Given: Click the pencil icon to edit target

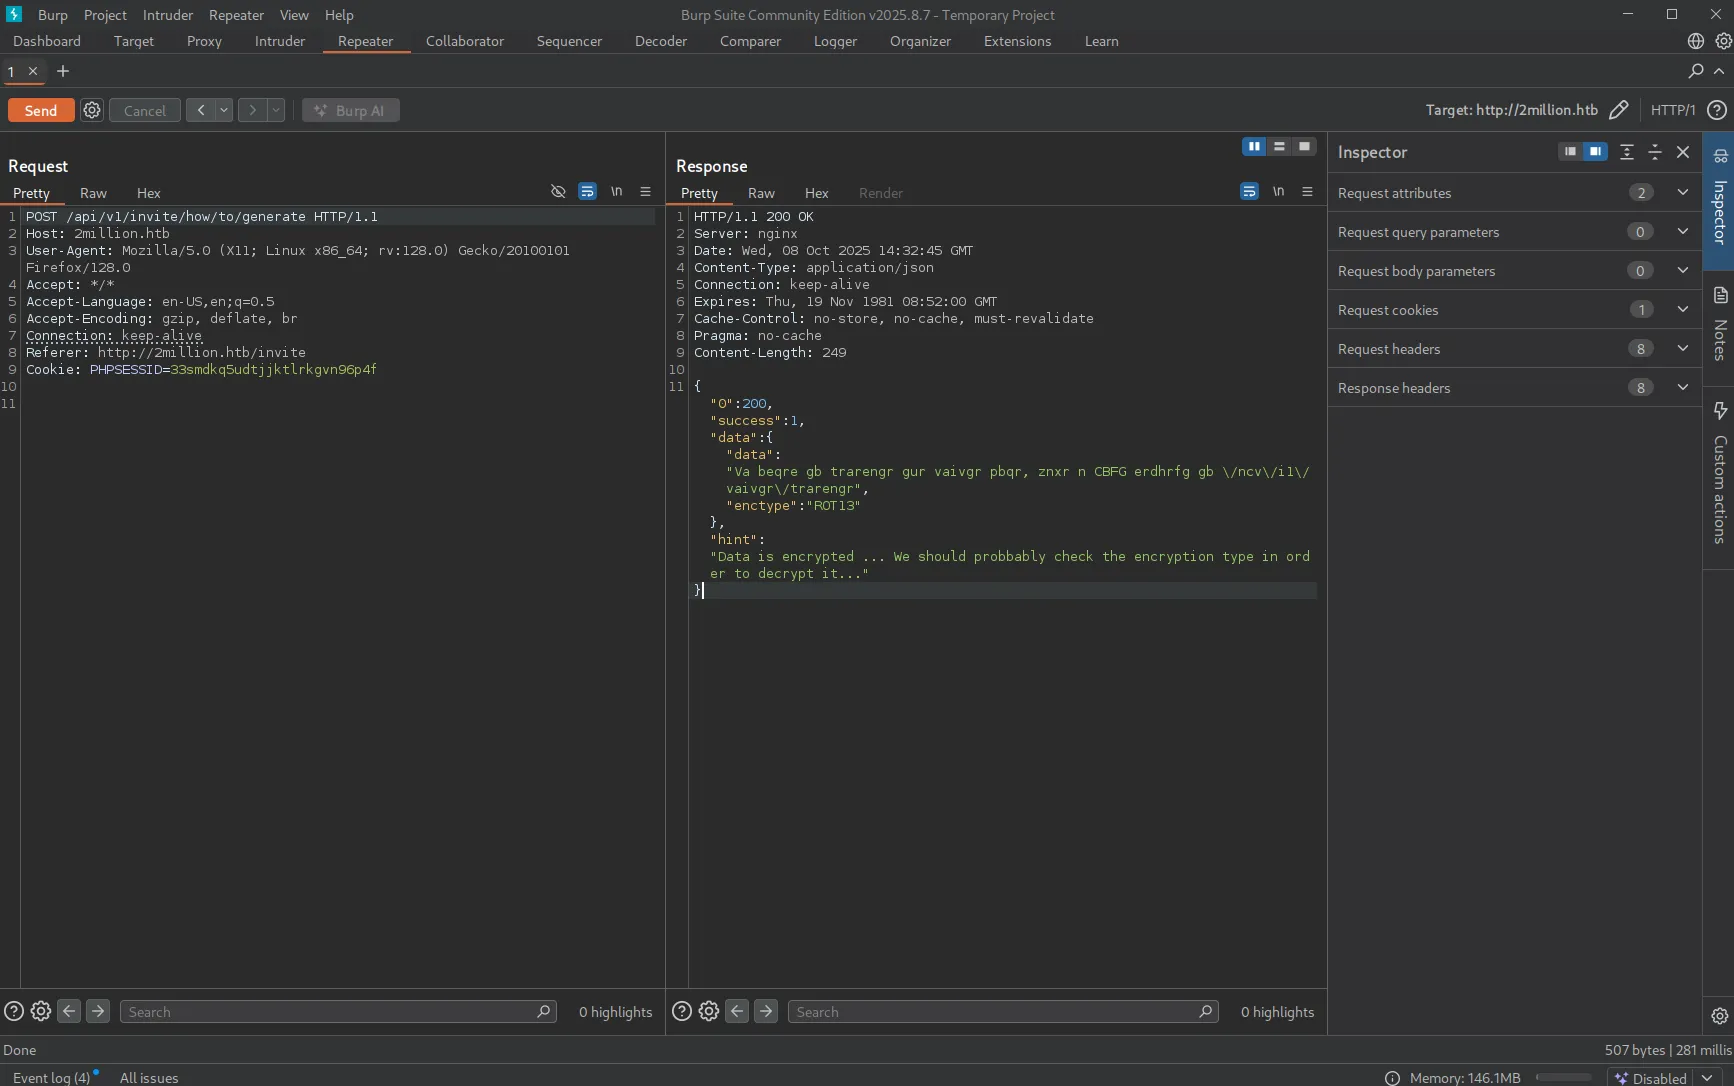Looking at the screenshot, I should [x=1618, y=110].
